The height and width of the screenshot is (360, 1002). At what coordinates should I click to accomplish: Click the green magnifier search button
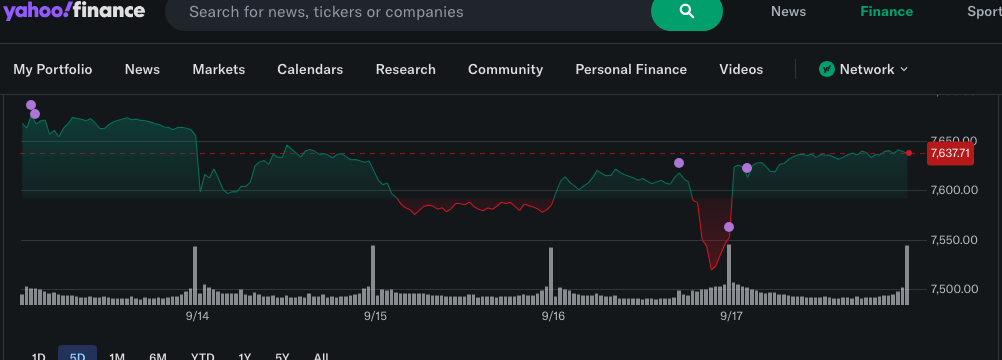(x=686, y=12)
